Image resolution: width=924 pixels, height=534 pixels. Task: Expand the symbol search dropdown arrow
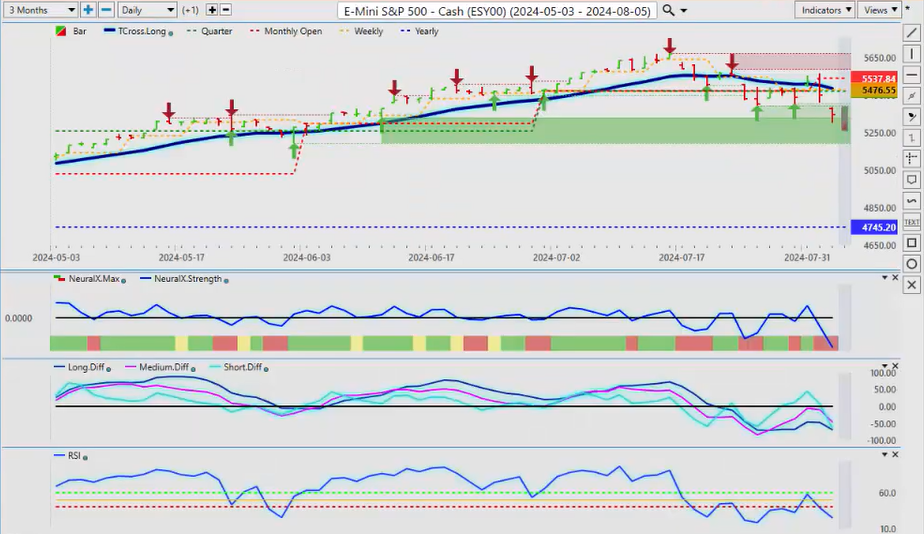tap(684, 10)
